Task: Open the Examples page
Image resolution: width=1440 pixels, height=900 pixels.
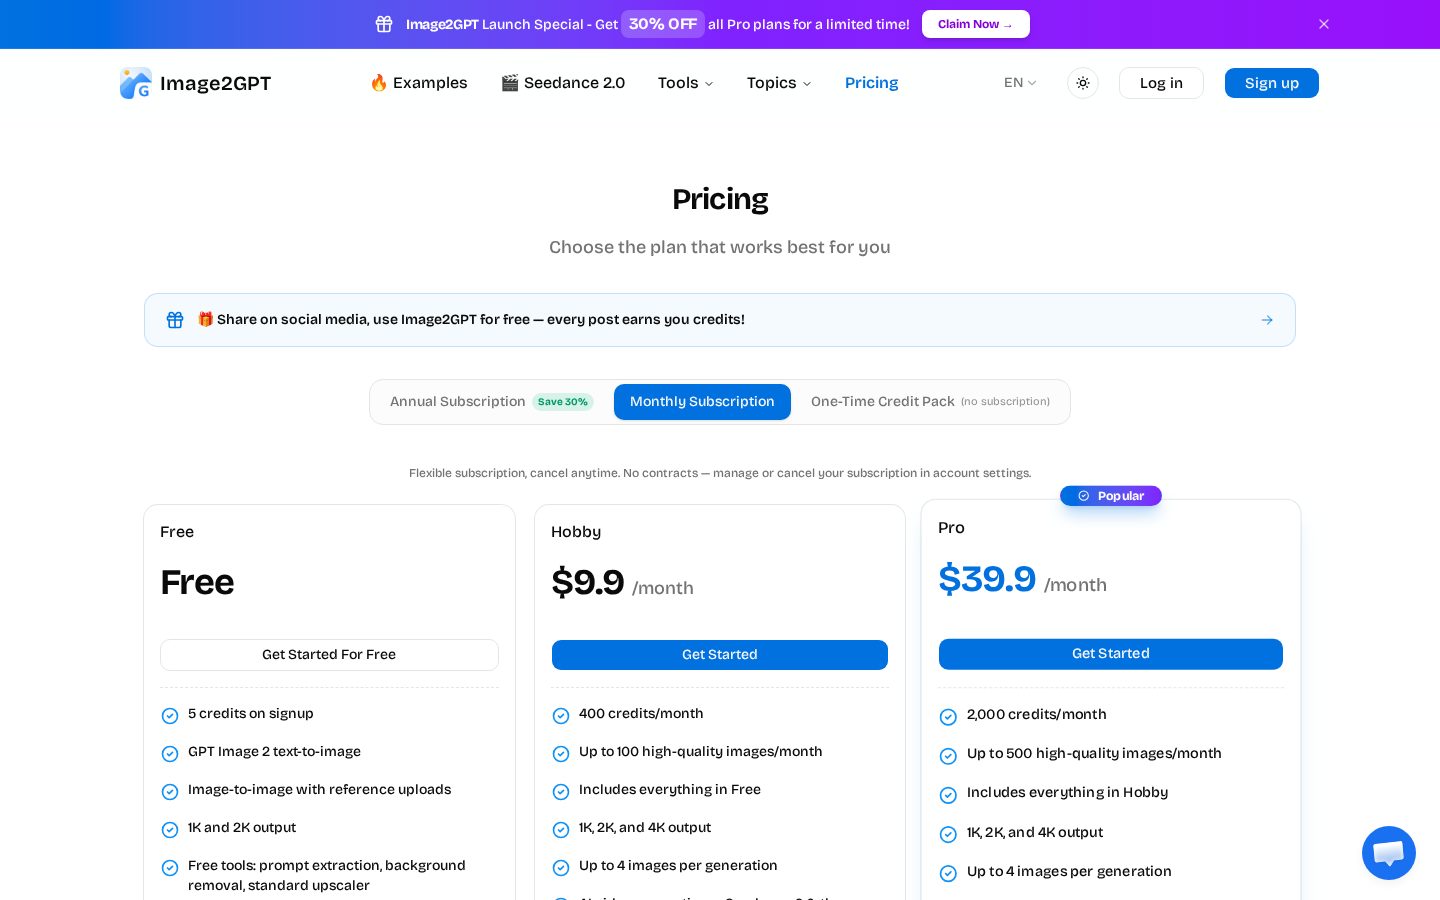Action: pos(418,83)
